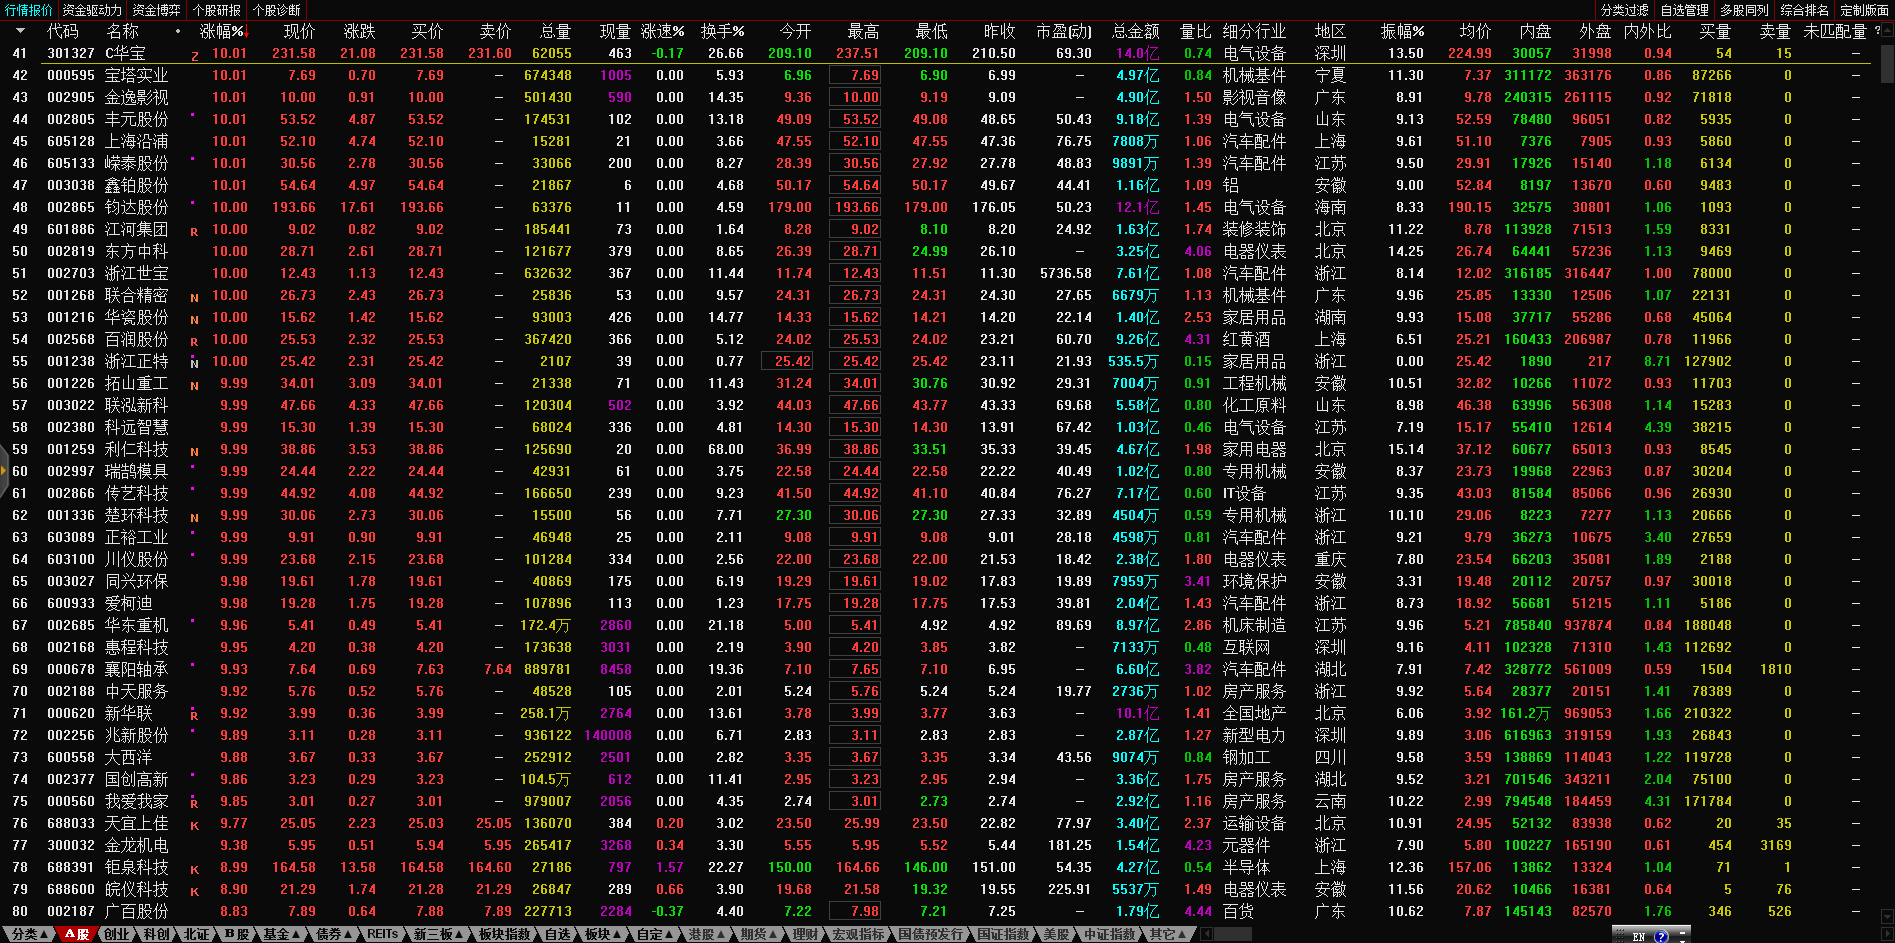Click the 分类过滤 button
The height and width of the screenshot is (943, 1895).
click(x=1624, y=10)
